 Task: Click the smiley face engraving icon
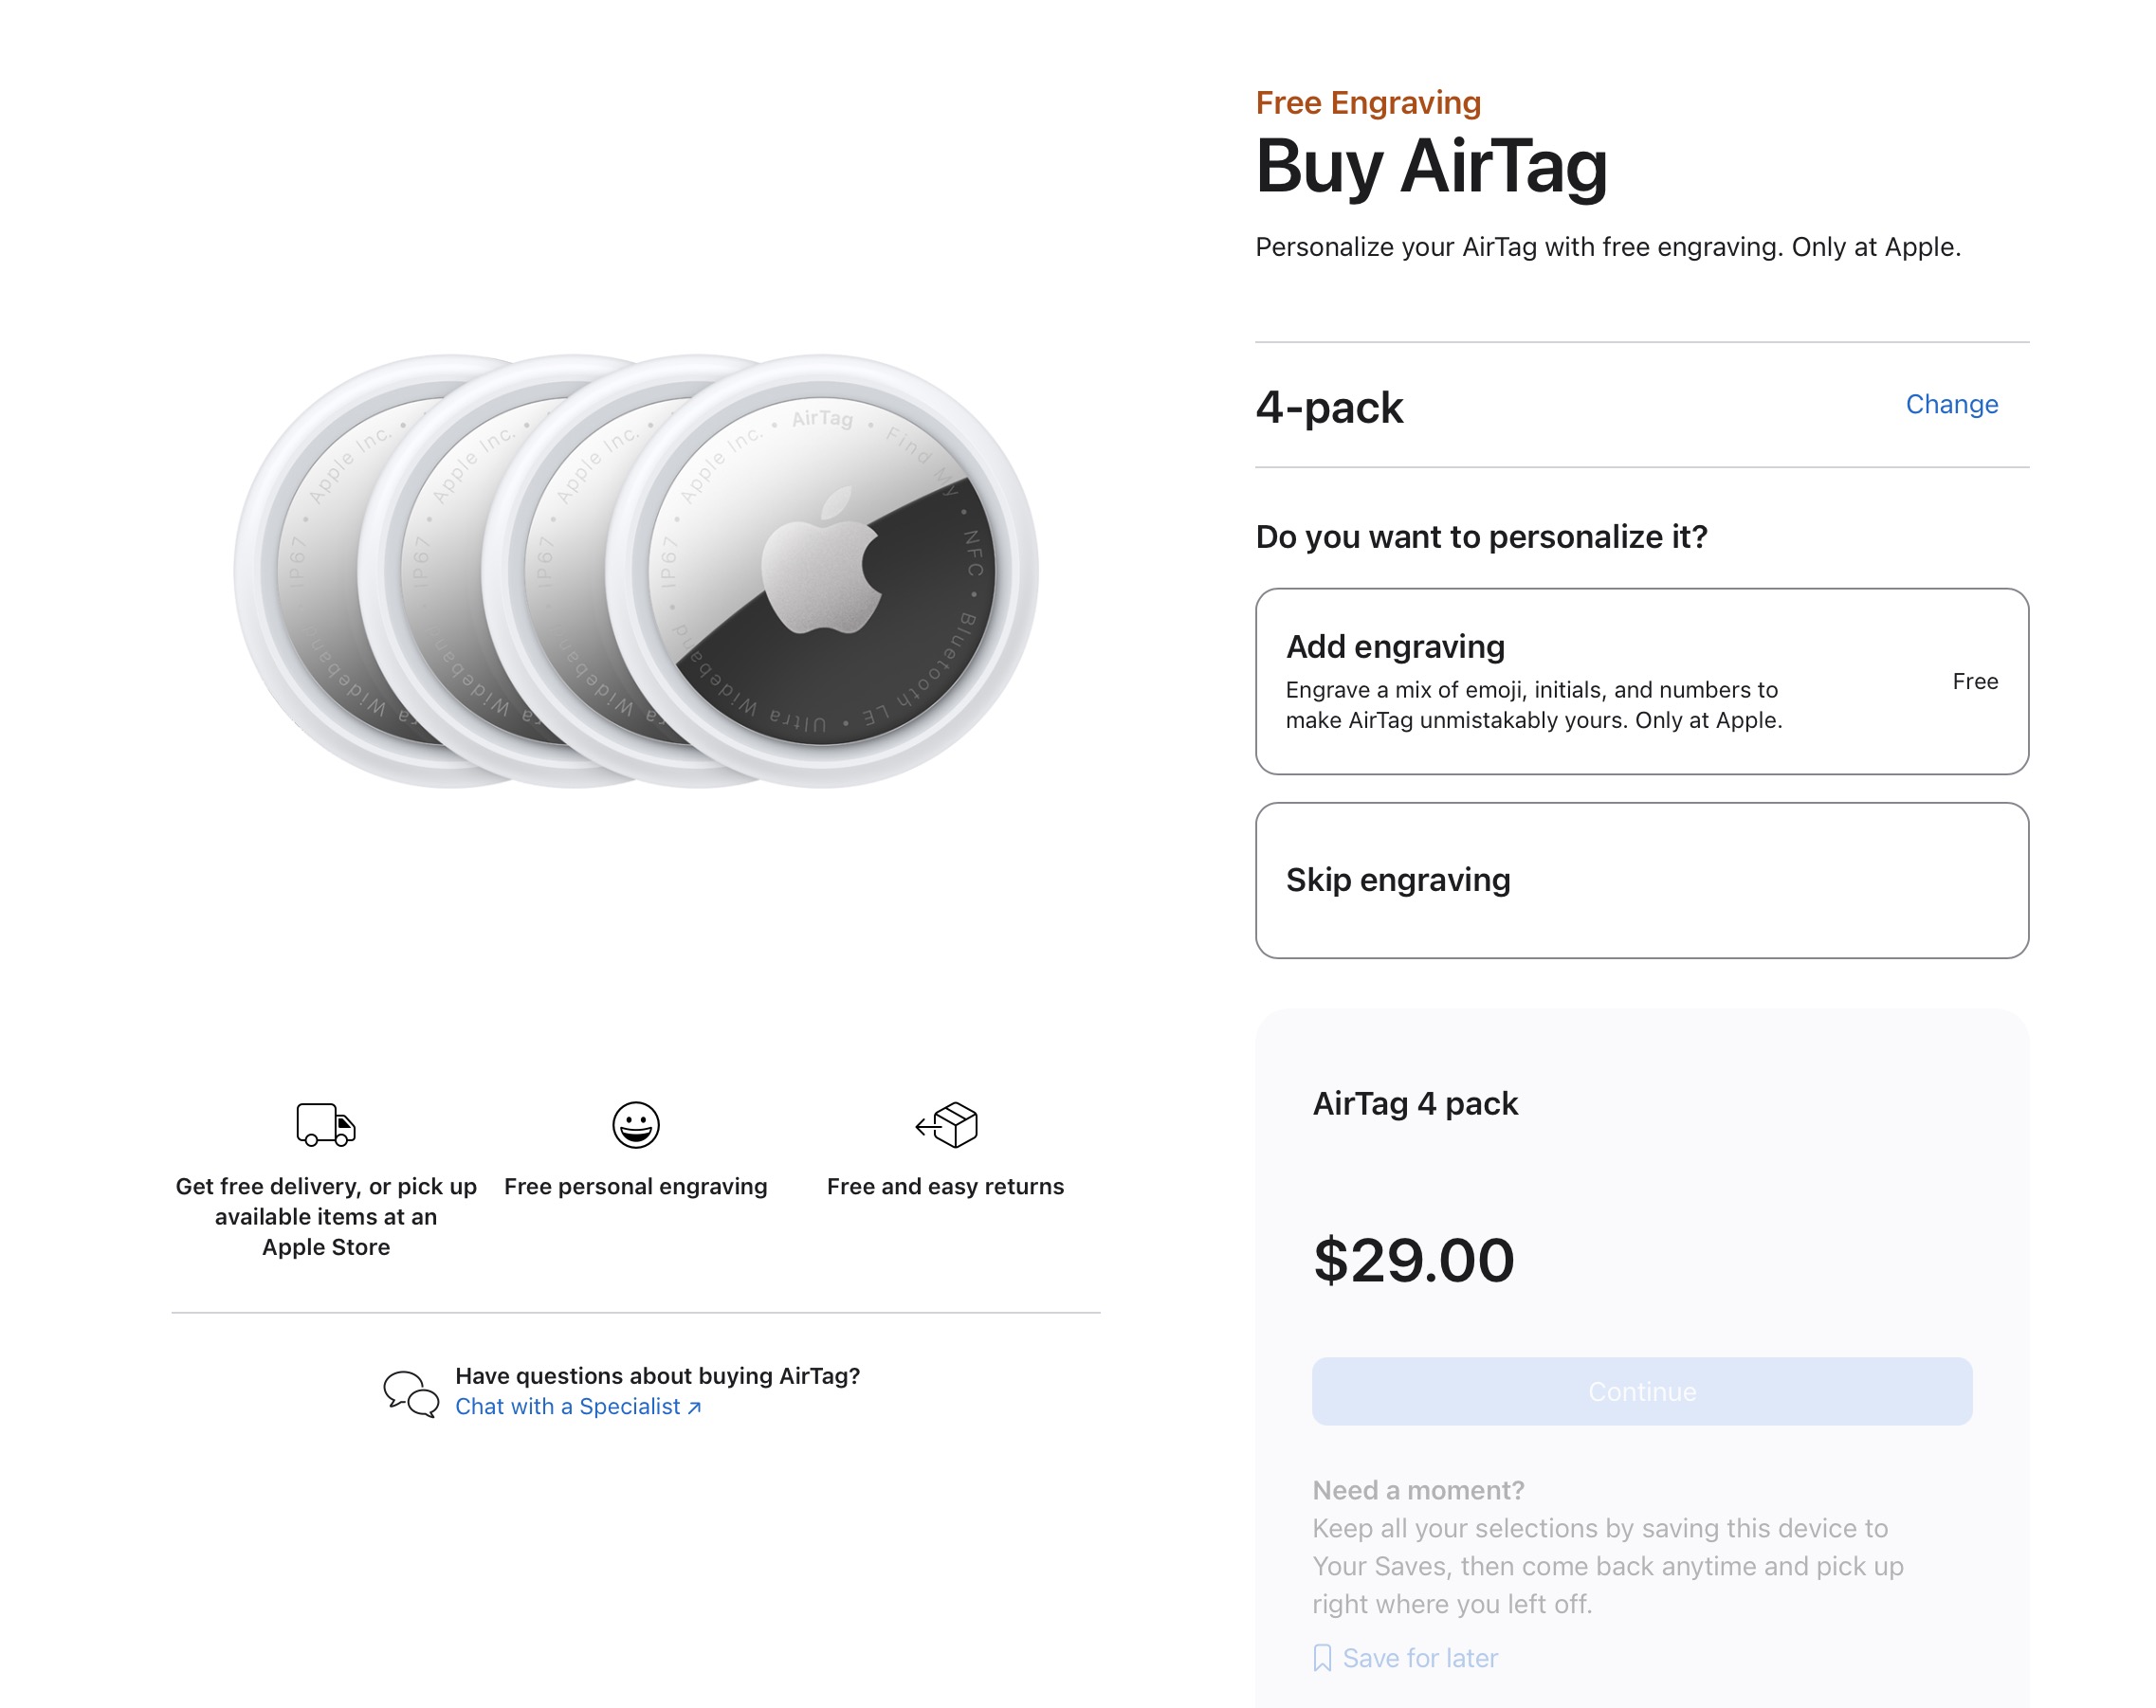click(x=636, y=1125)
